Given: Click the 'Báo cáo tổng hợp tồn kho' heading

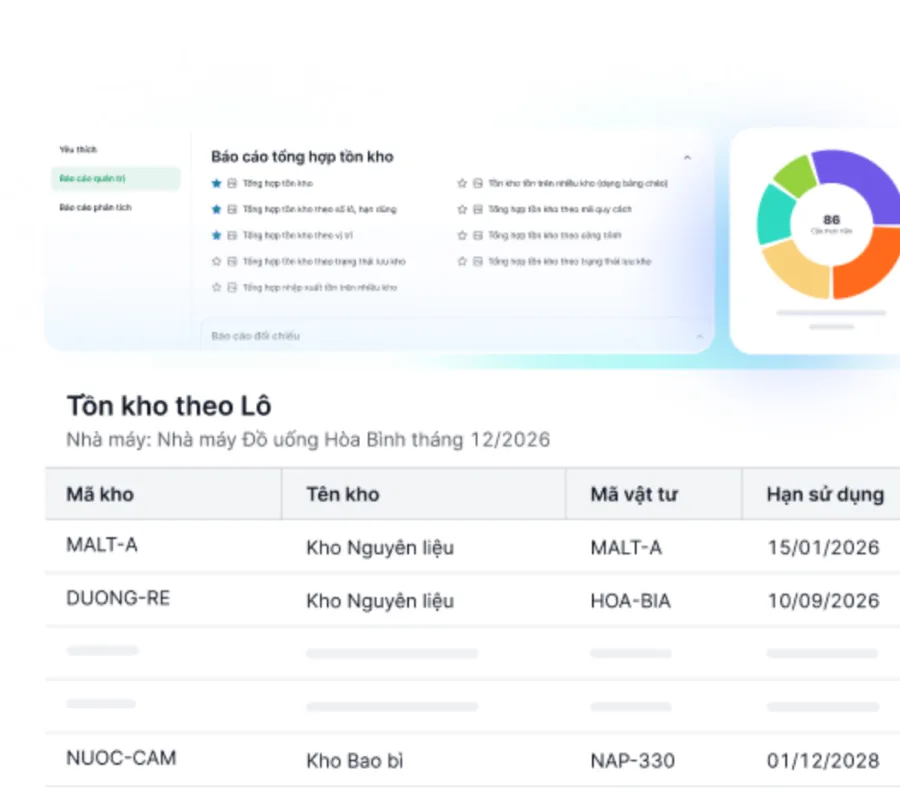Looking at the screenshot, I should 302,157.
